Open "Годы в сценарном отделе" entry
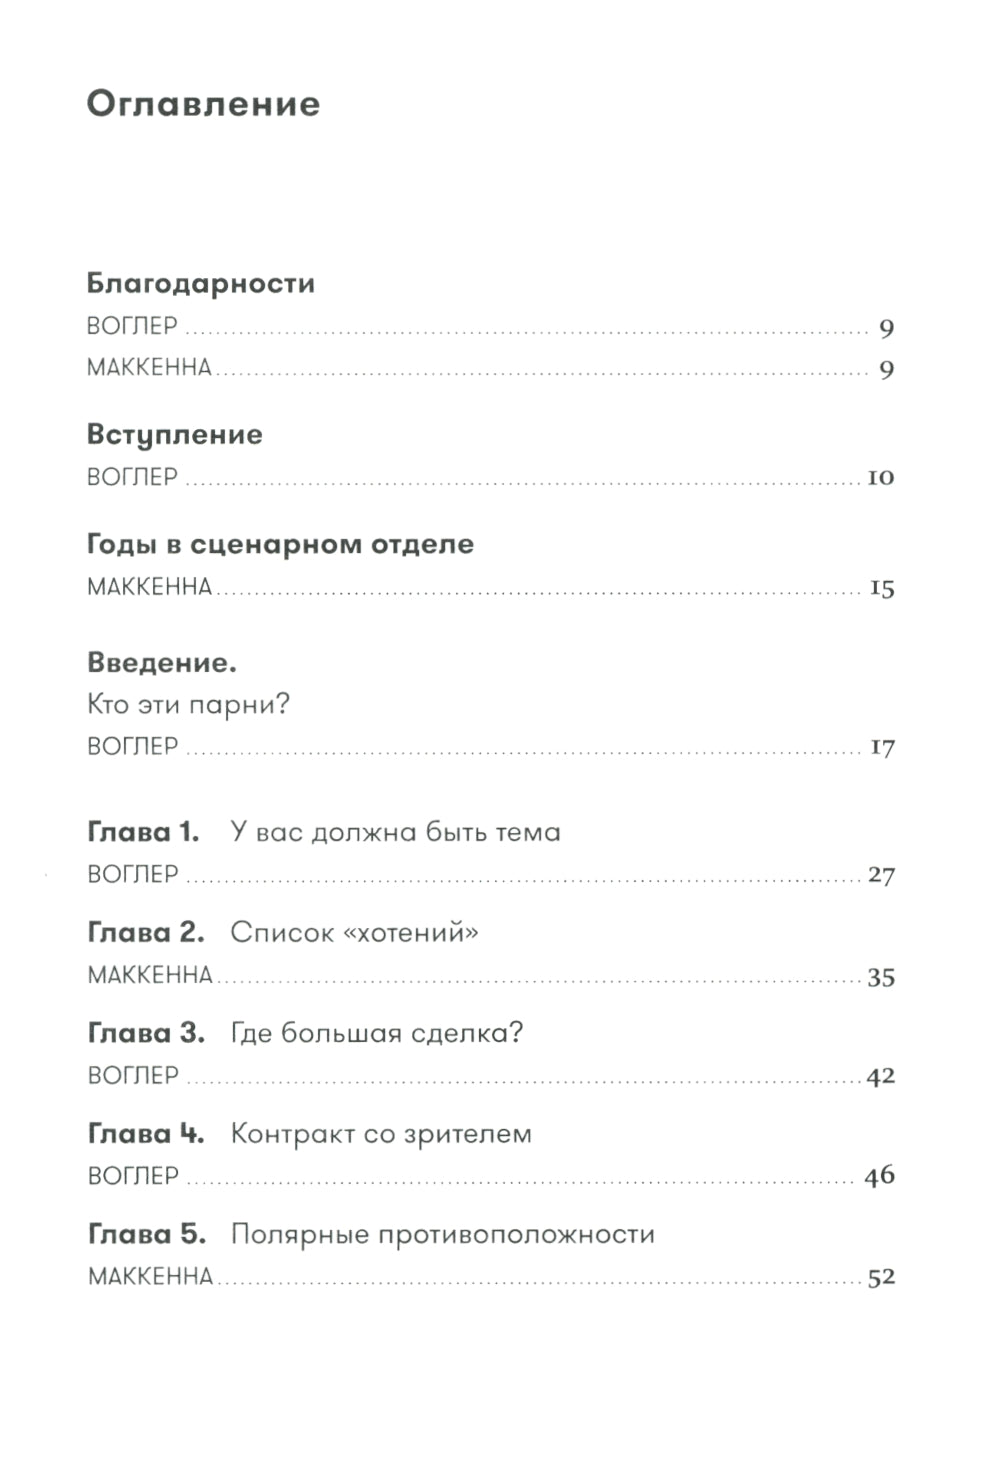1000x1472 pixels. click(281, 544)
